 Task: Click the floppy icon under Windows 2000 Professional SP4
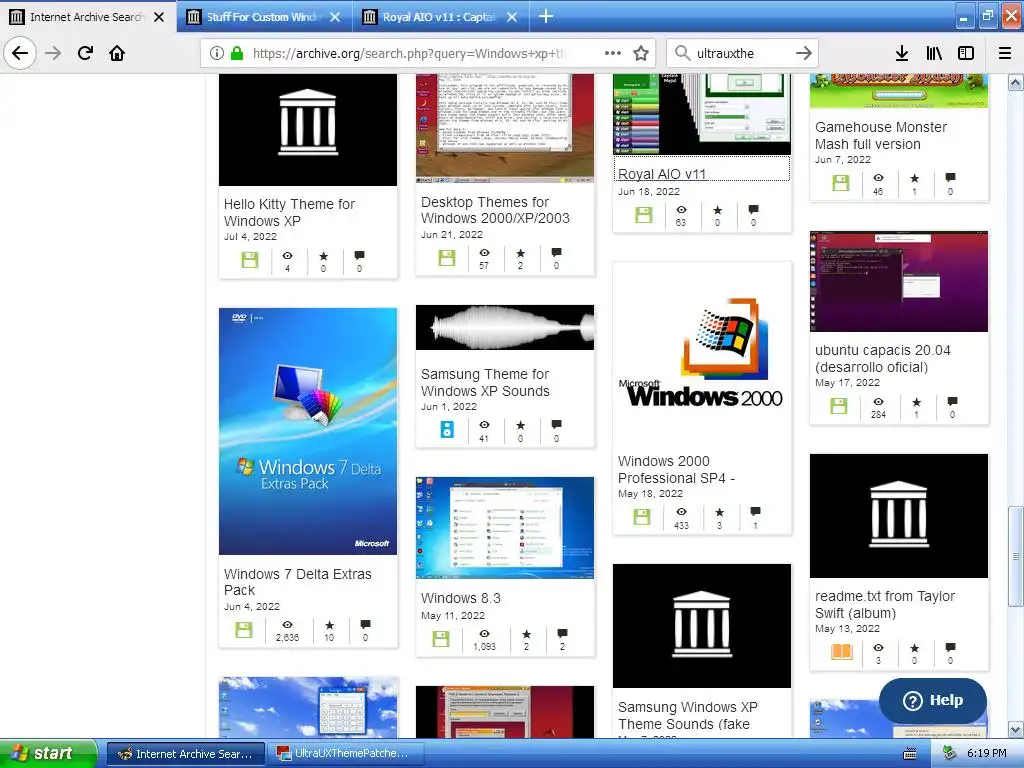point(642,517)
